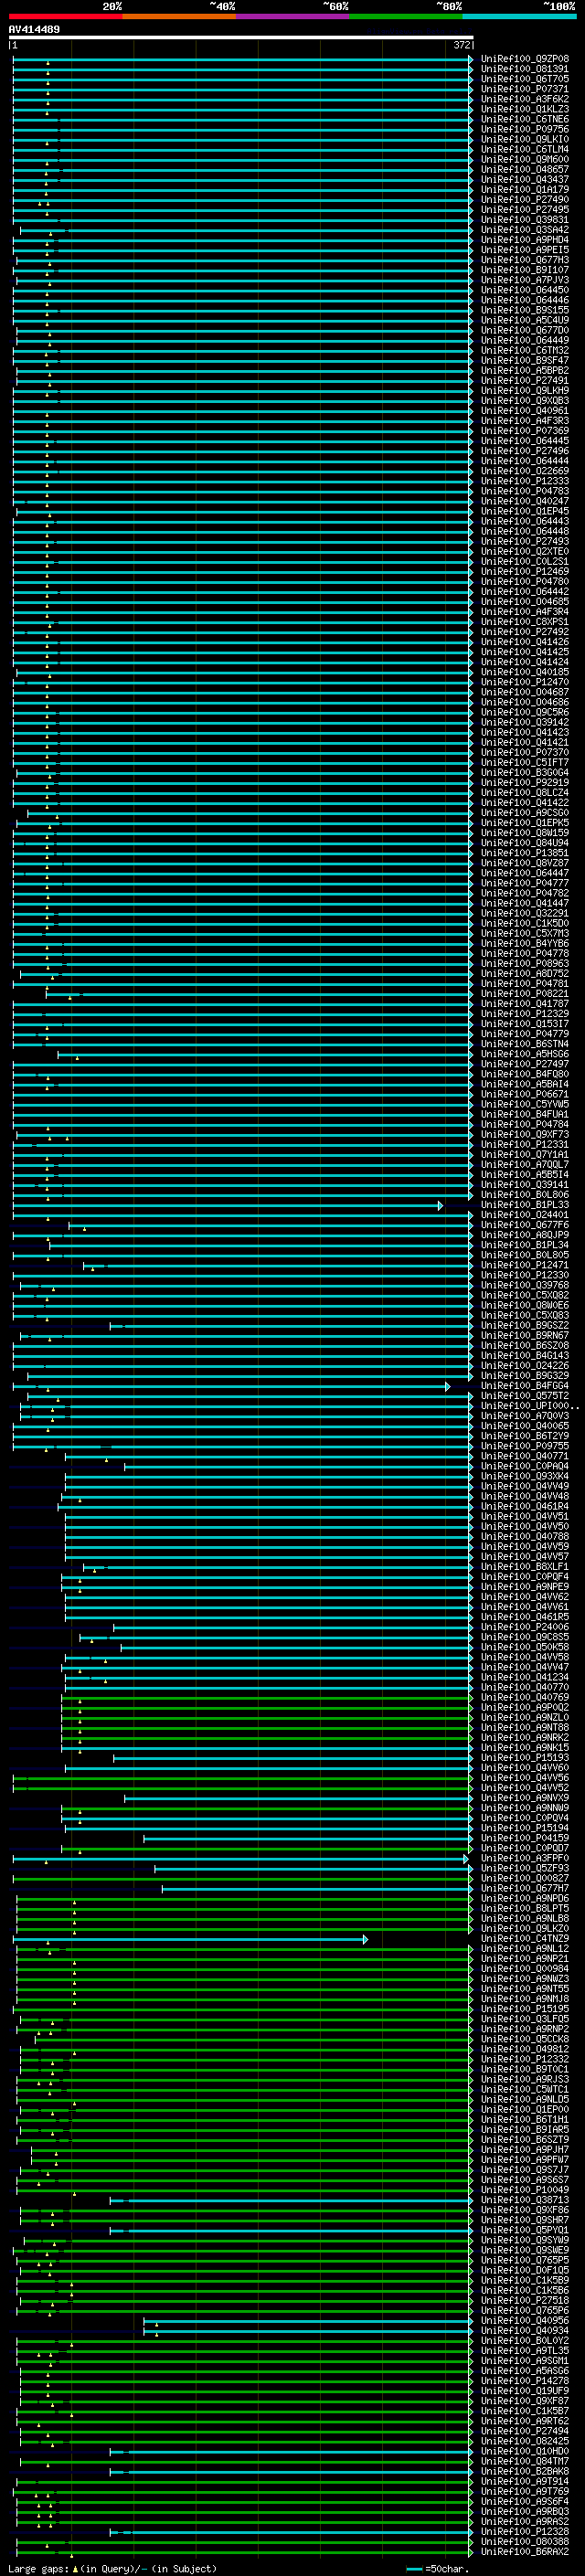
Task: Select the truncated UniRef100_UPI000.. label
Action: tap(529, 1406)
